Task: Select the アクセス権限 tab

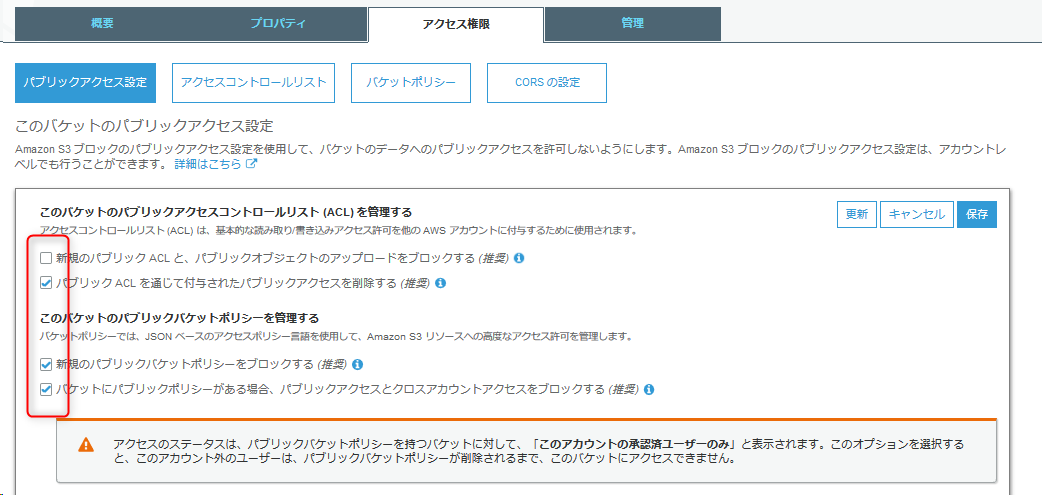Action: [x=456, y=24]
